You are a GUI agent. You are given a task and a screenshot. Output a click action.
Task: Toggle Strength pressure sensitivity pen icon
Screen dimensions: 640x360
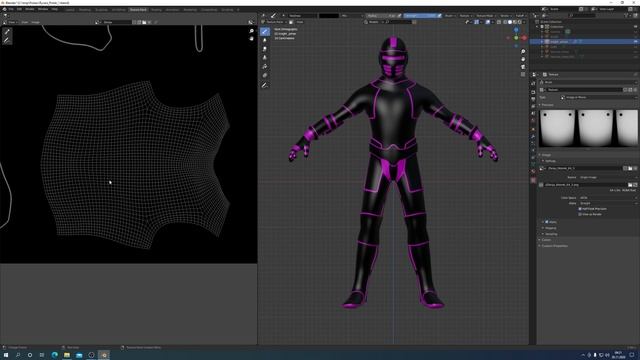[x=440, y=16]
